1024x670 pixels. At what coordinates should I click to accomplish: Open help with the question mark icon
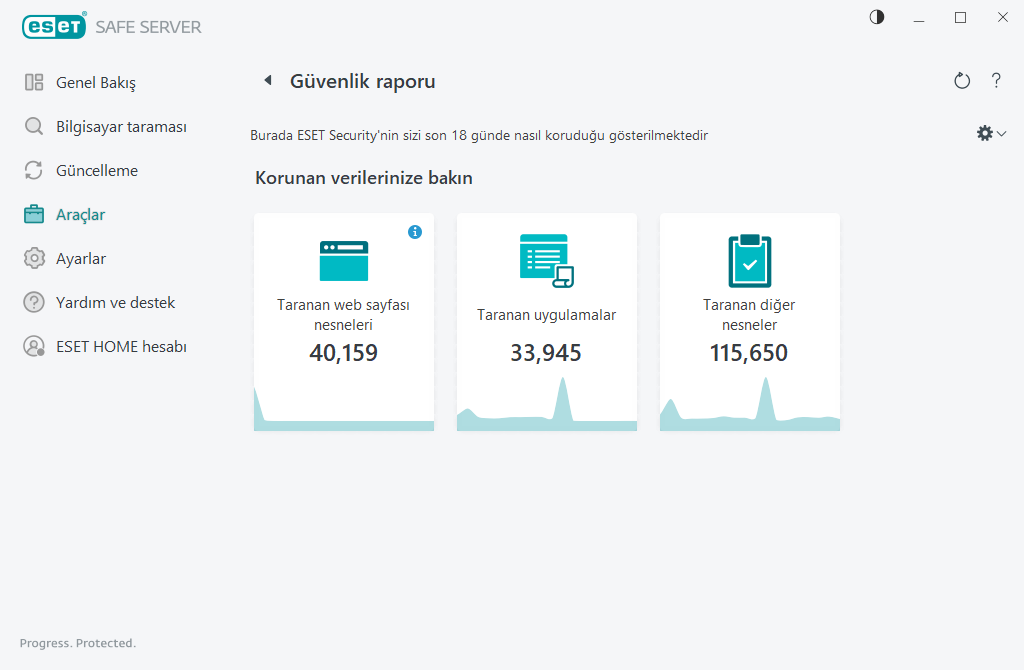click(996, 81)
